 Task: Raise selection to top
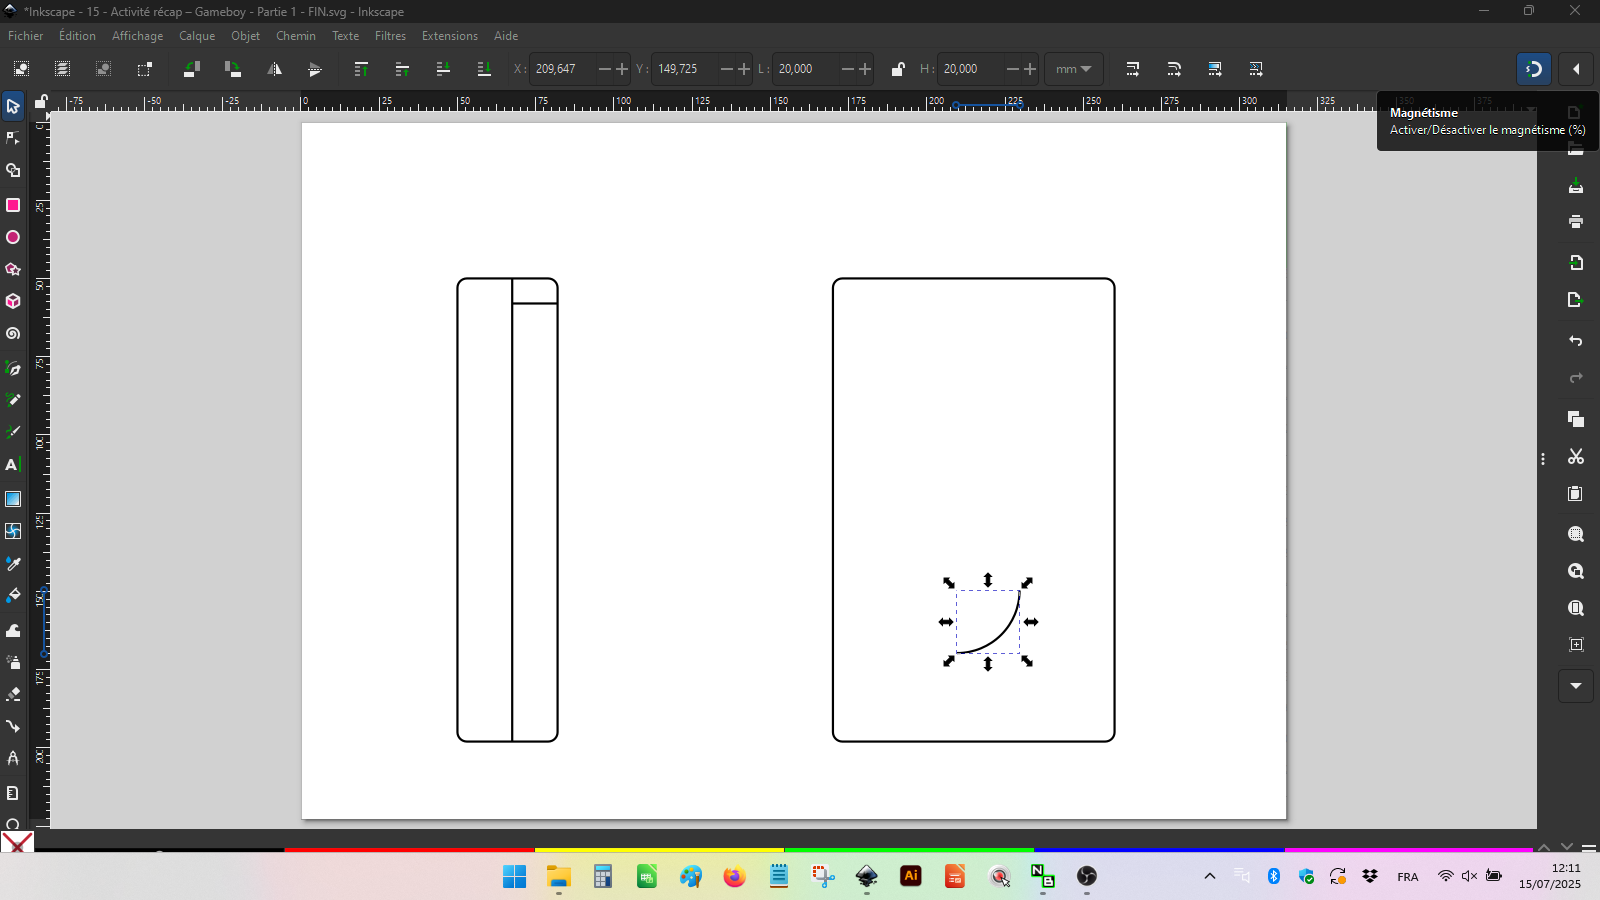pyautogui.click(x=361, y=69)
